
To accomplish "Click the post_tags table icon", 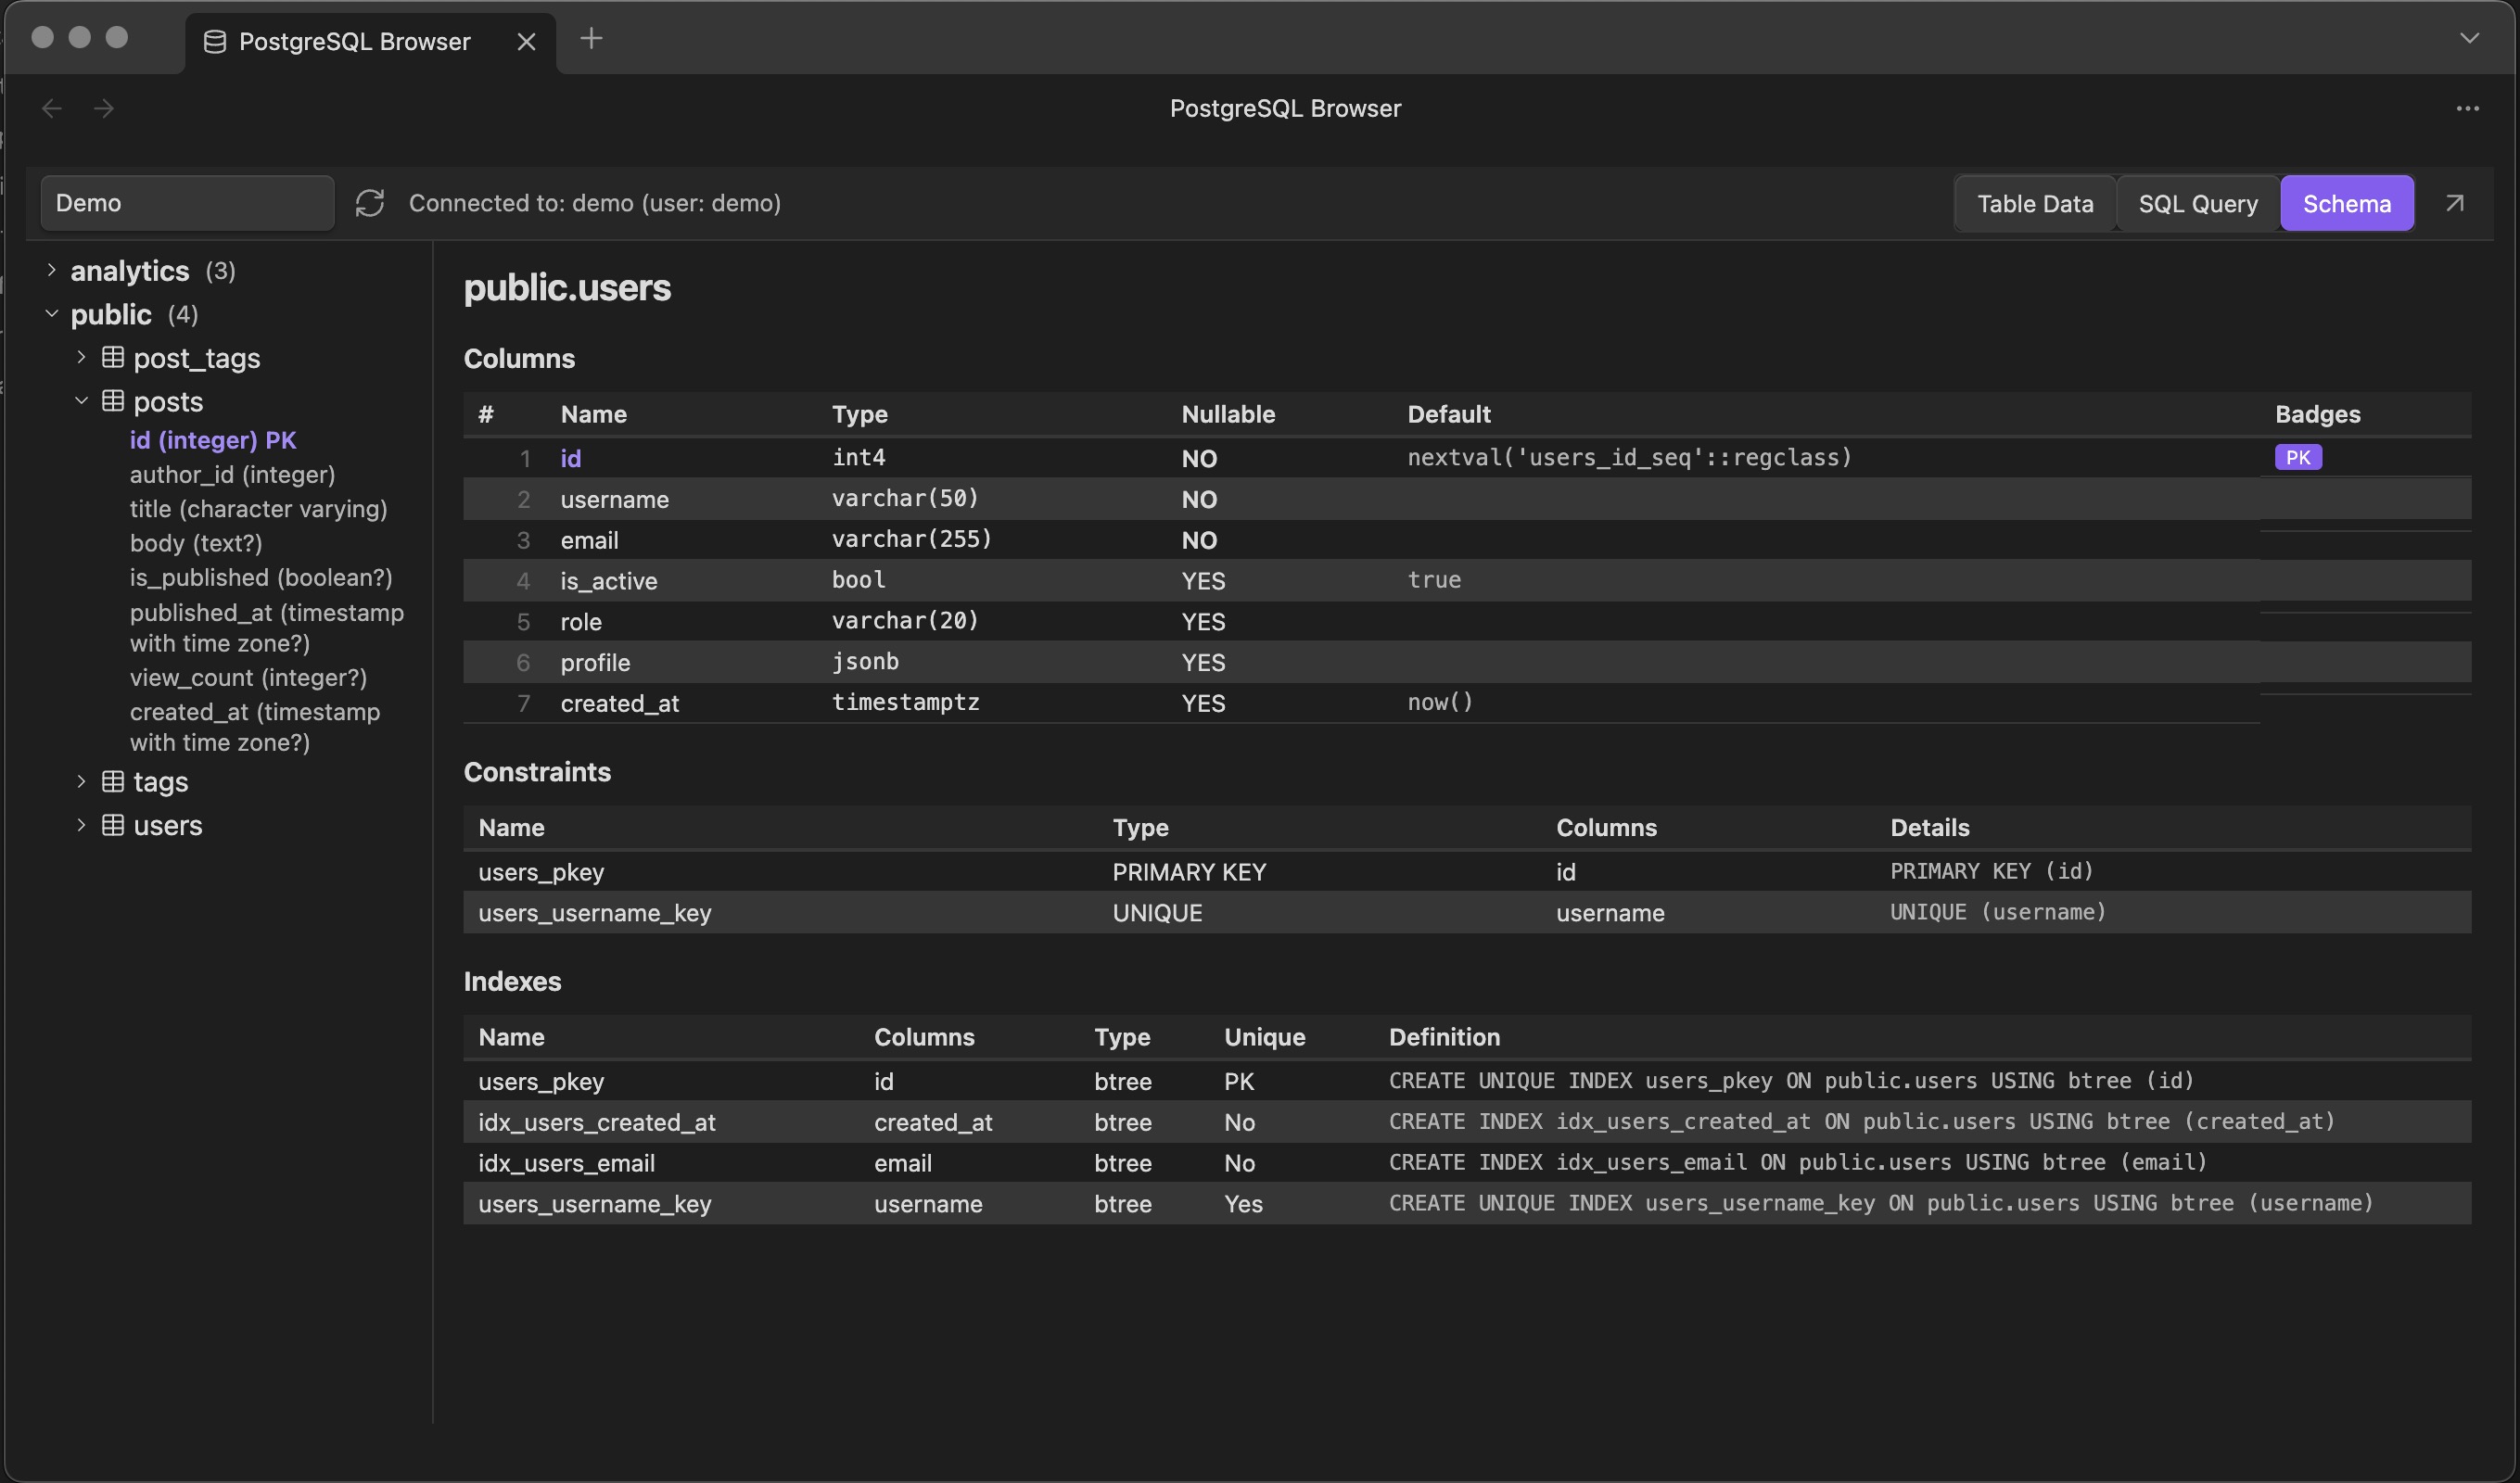I will (x=113, y=357).
